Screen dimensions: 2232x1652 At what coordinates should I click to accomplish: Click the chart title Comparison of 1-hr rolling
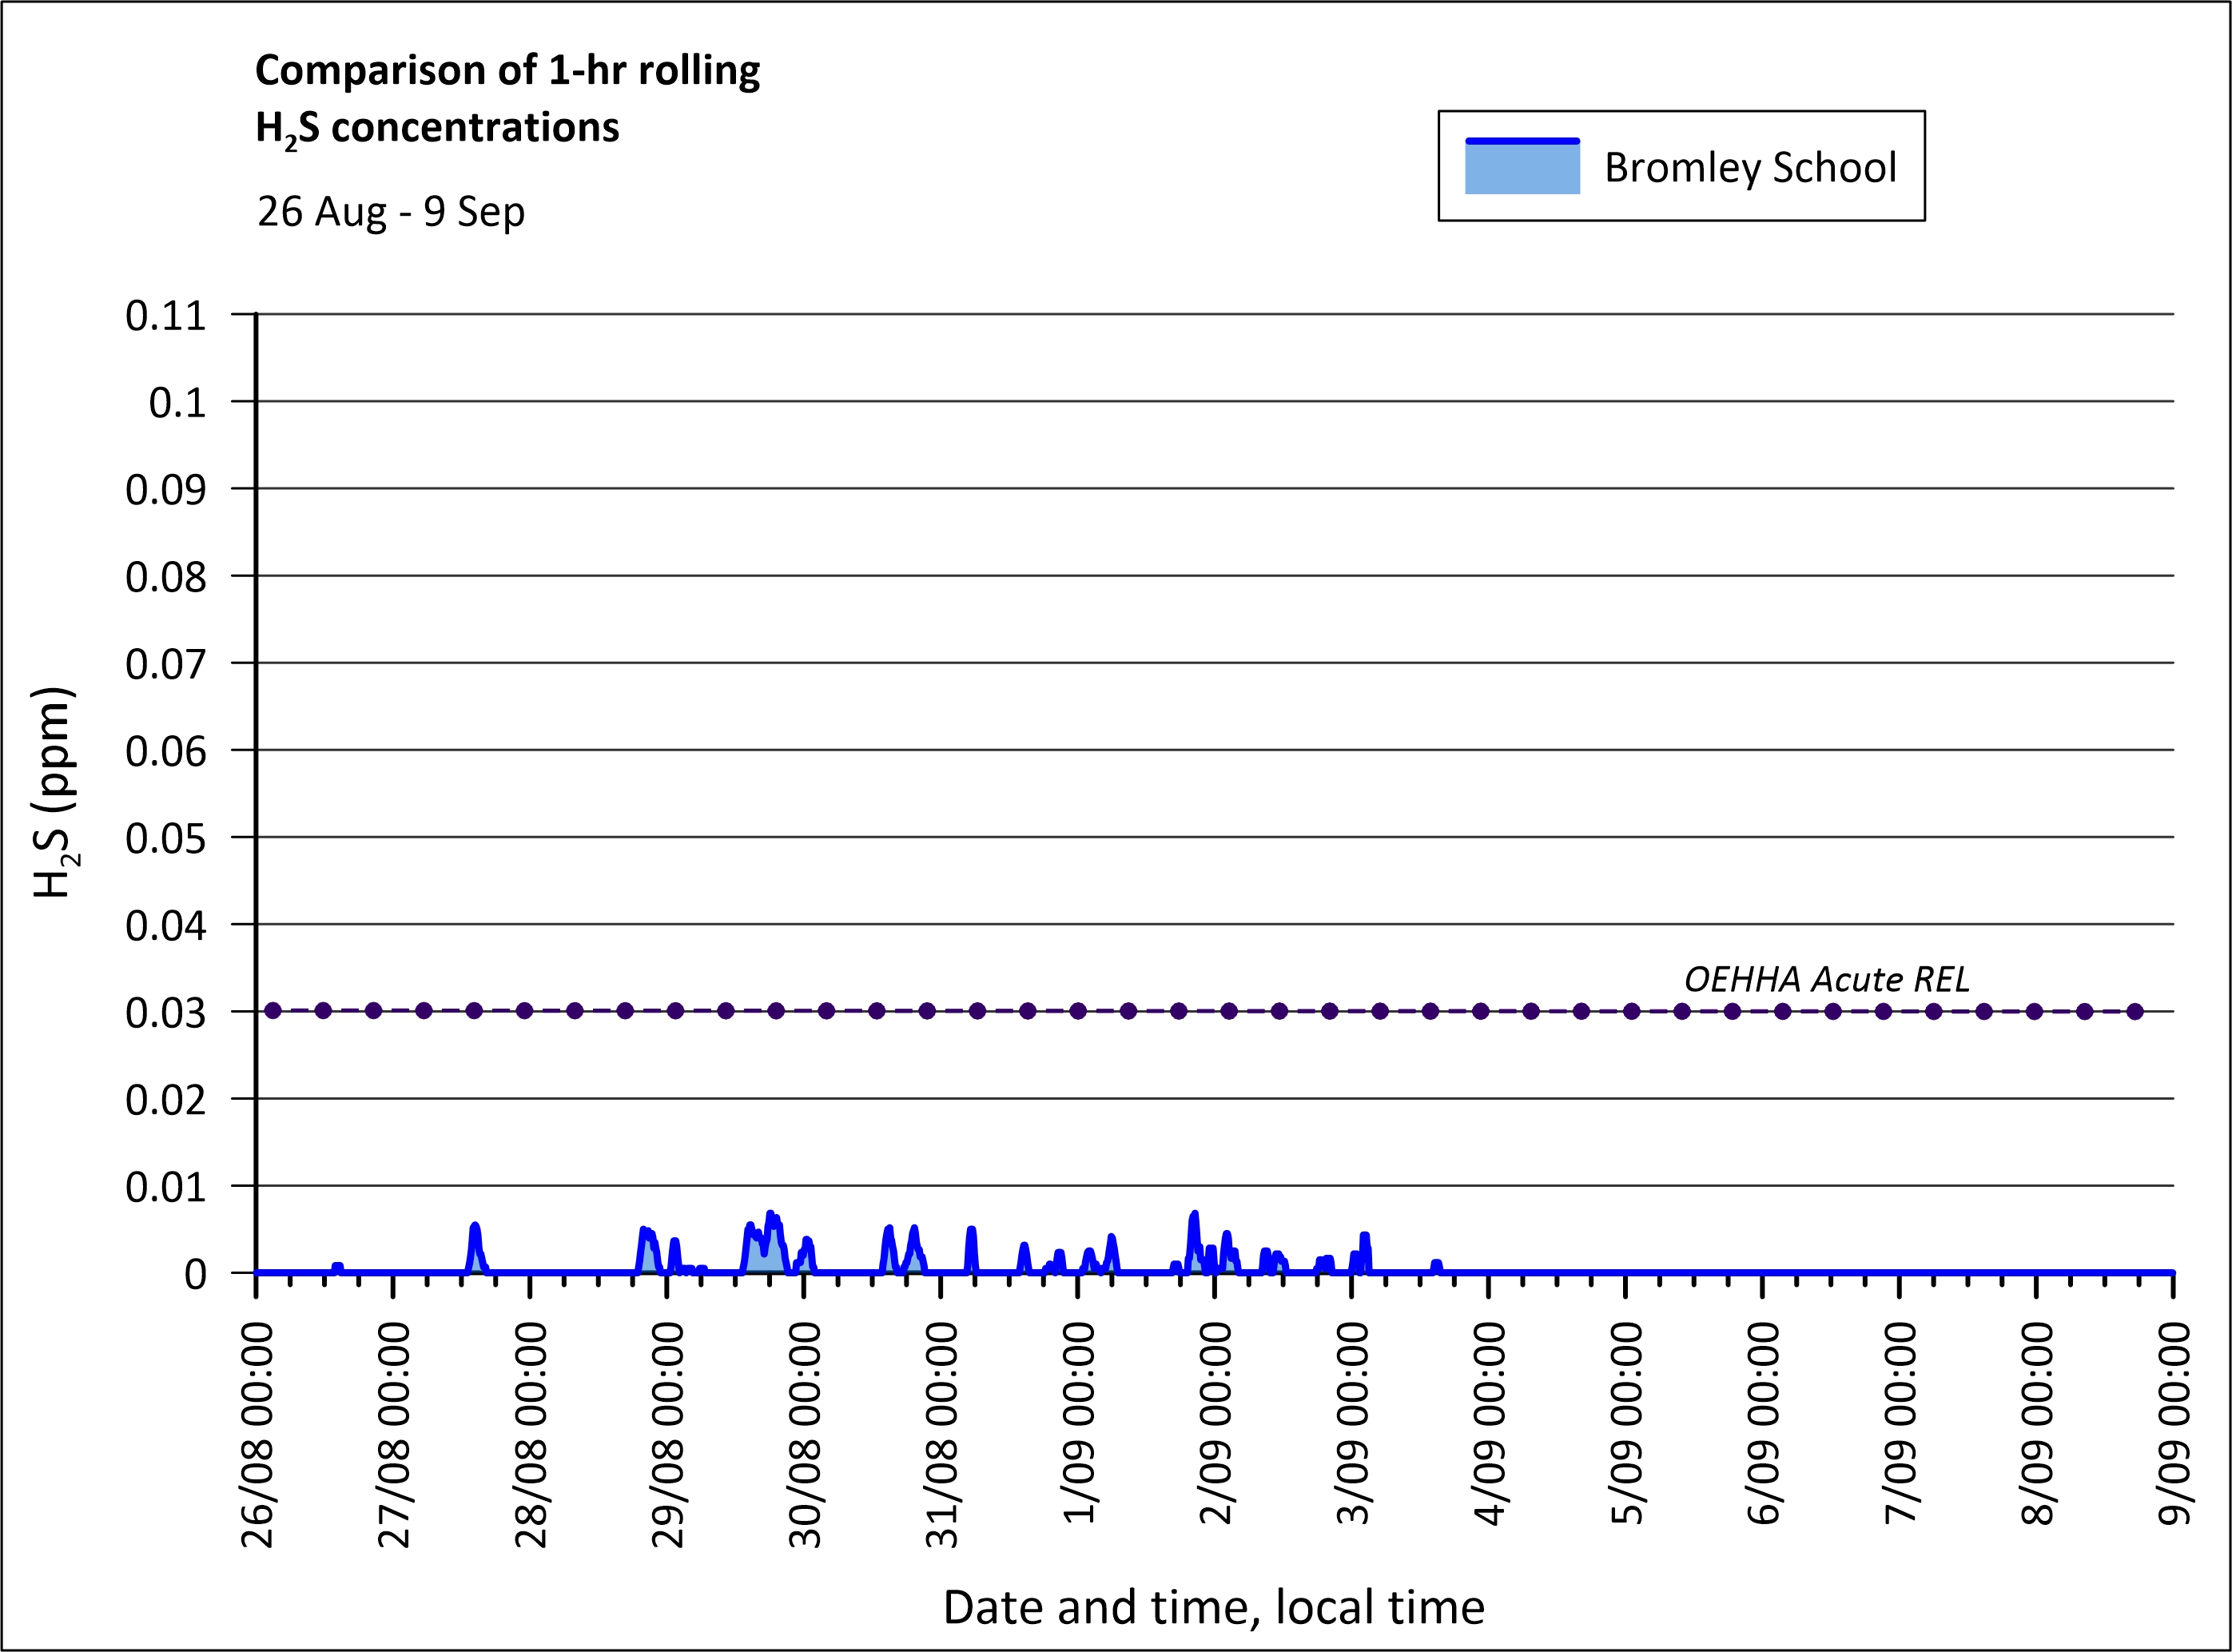507,70
